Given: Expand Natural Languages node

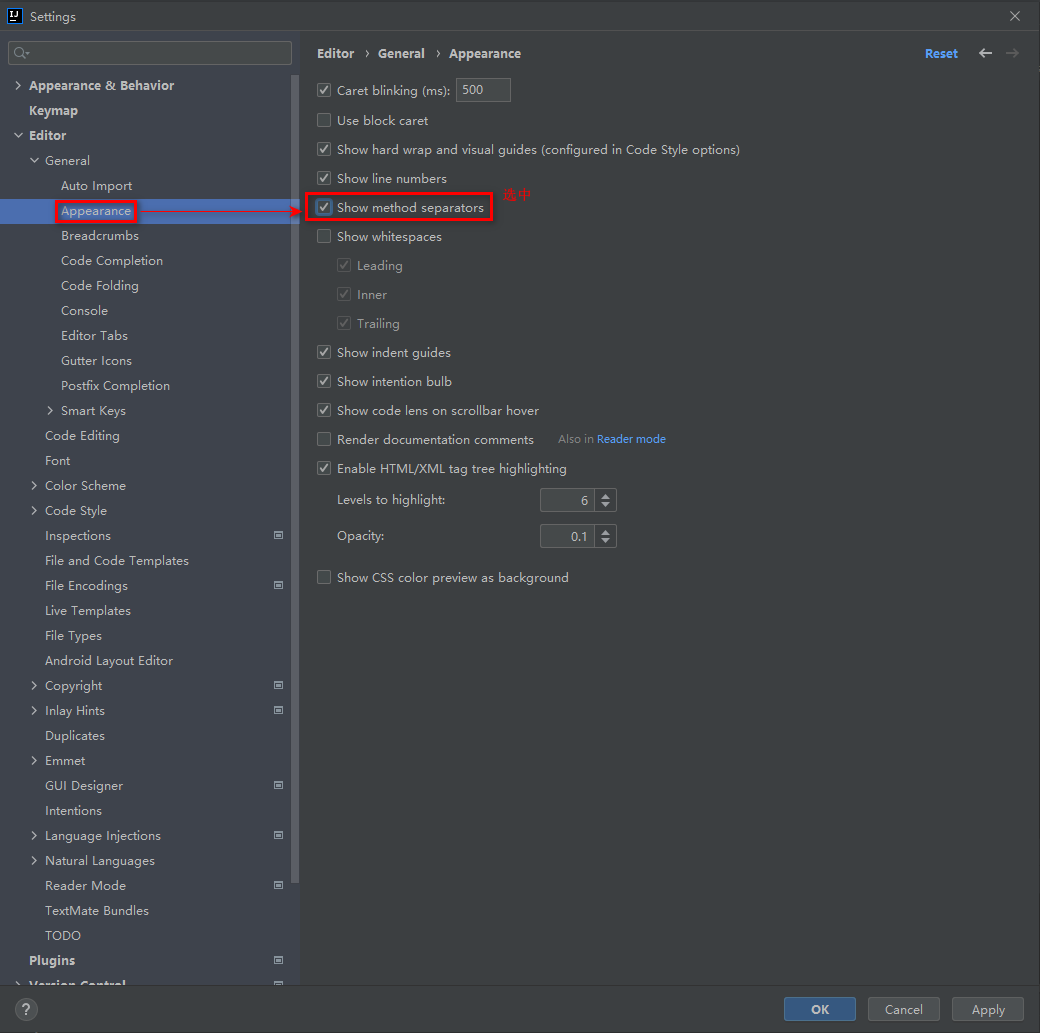Looking at the screenshot, I should click(x=34, y=861).
